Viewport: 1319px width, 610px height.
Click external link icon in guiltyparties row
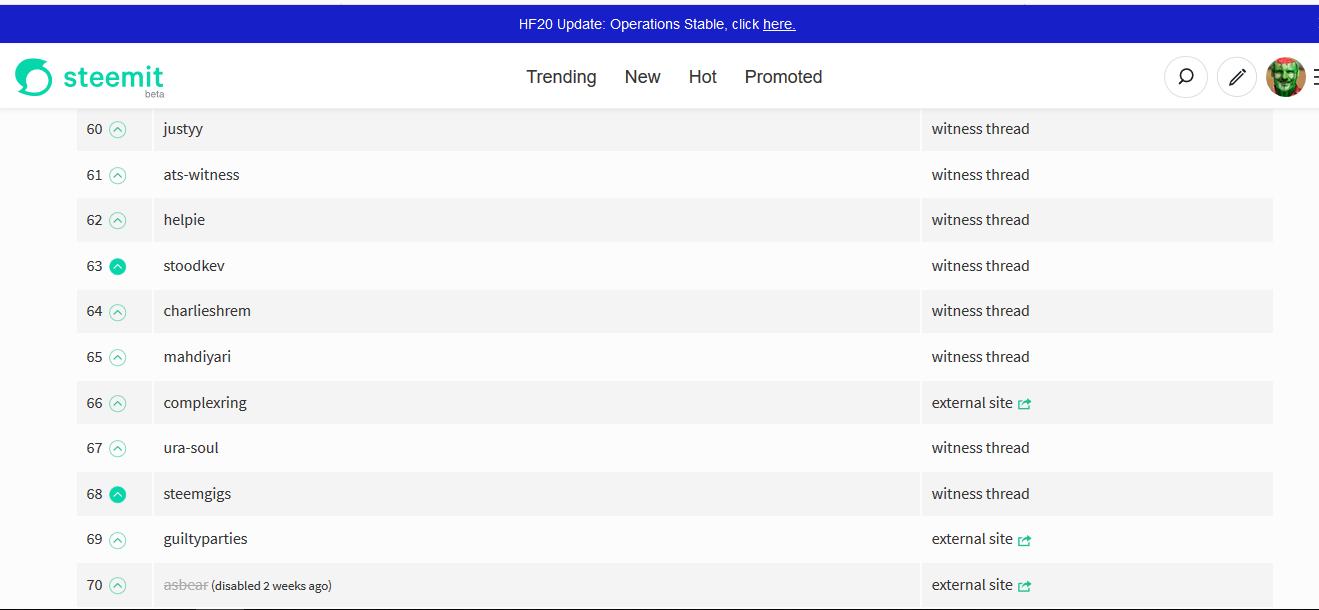[1024, 540]
